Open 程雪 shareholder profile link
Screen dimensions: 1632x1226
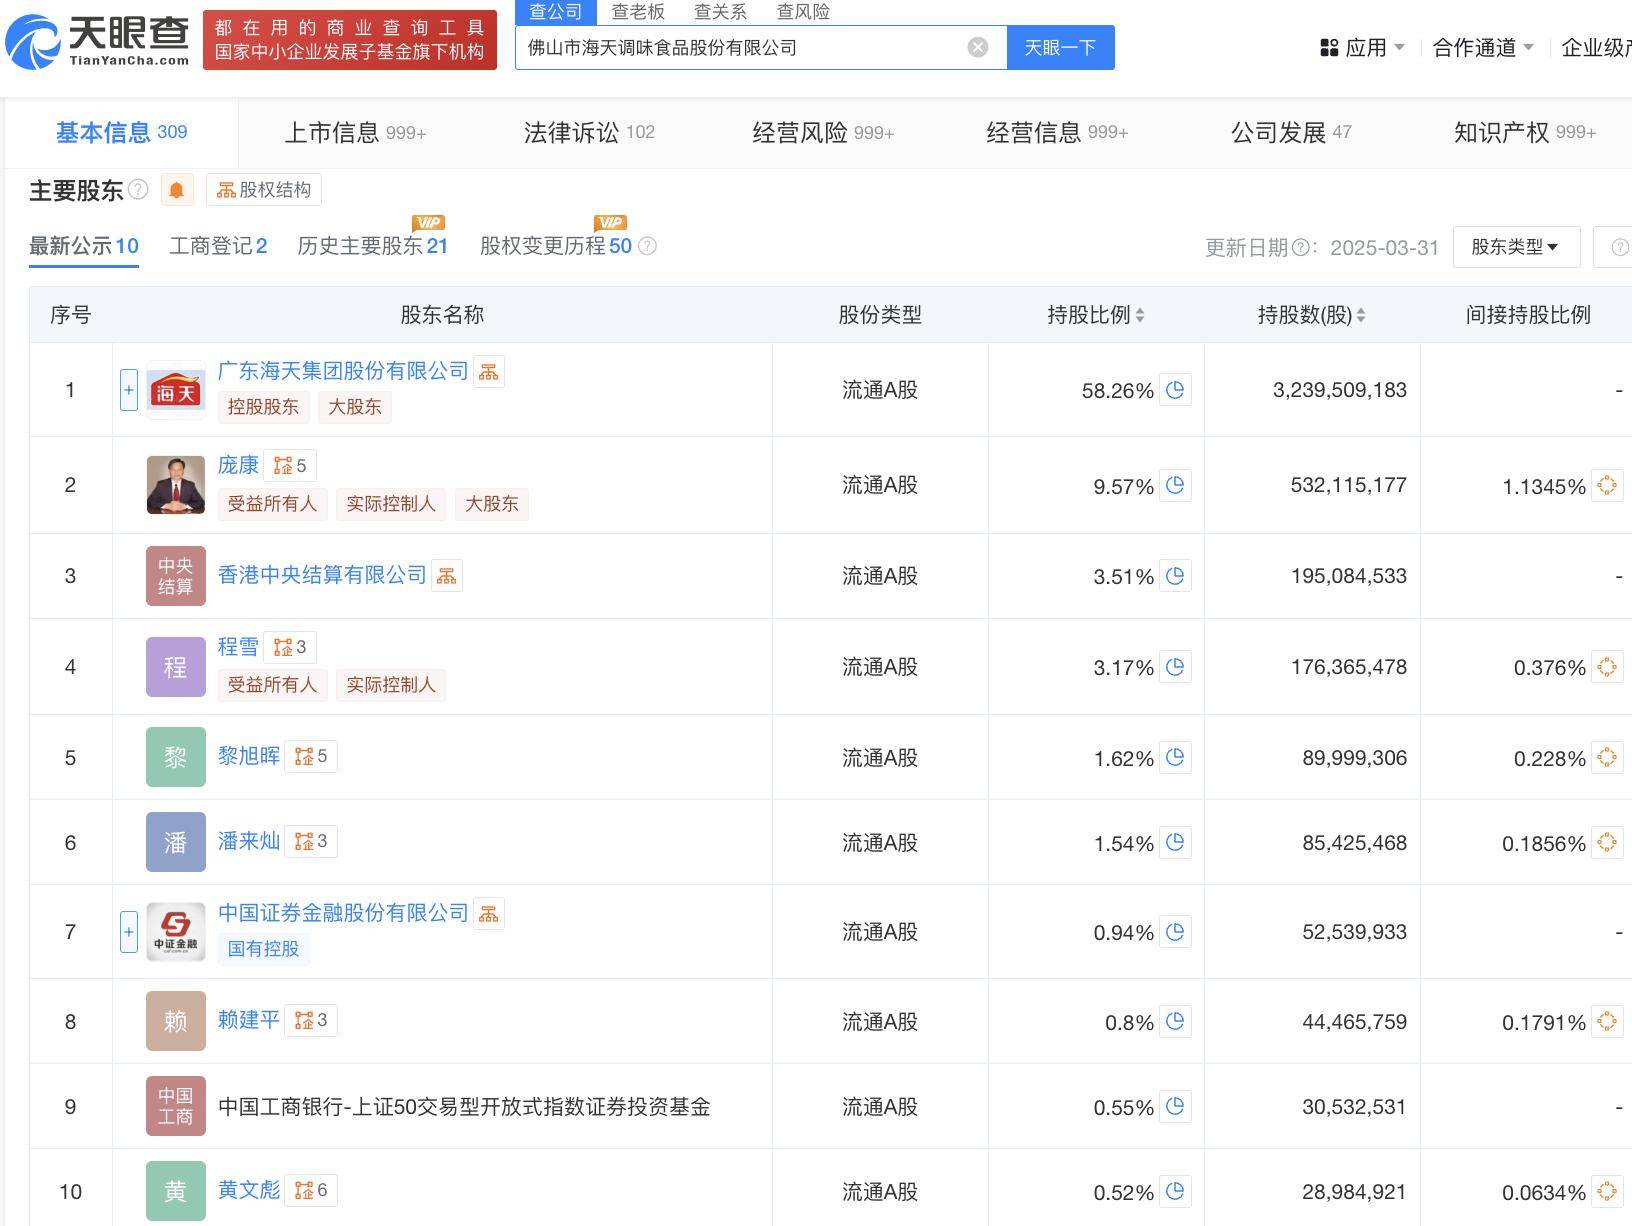coord(238,647)
